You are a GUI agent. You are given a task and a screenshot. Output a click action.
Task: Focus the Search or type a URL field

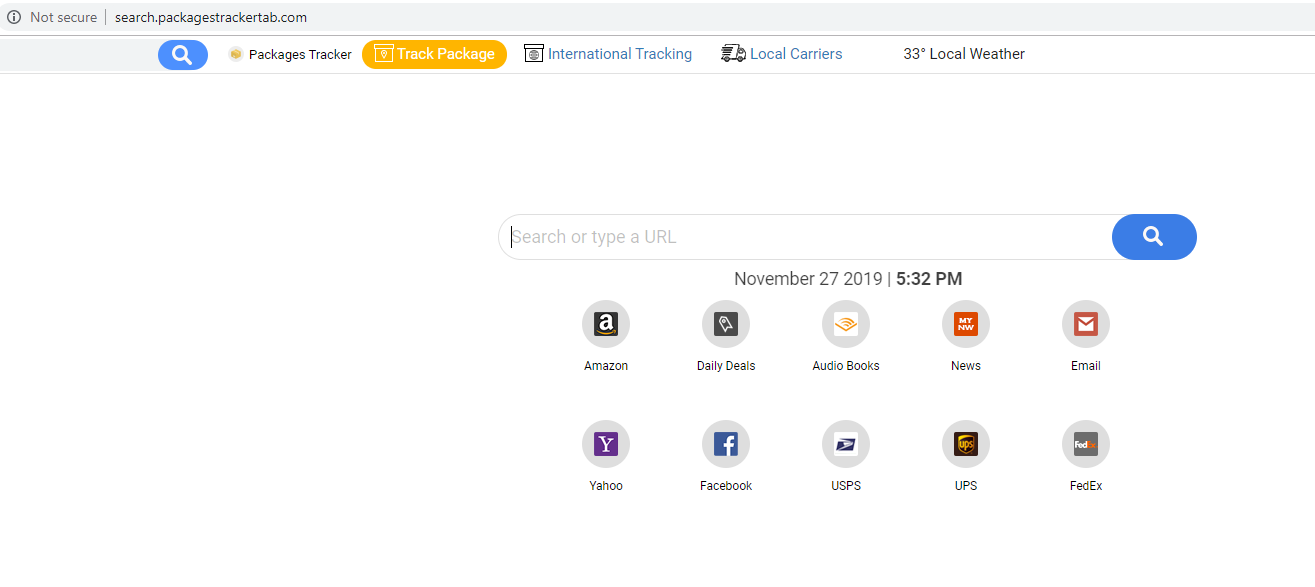(805, 237)
